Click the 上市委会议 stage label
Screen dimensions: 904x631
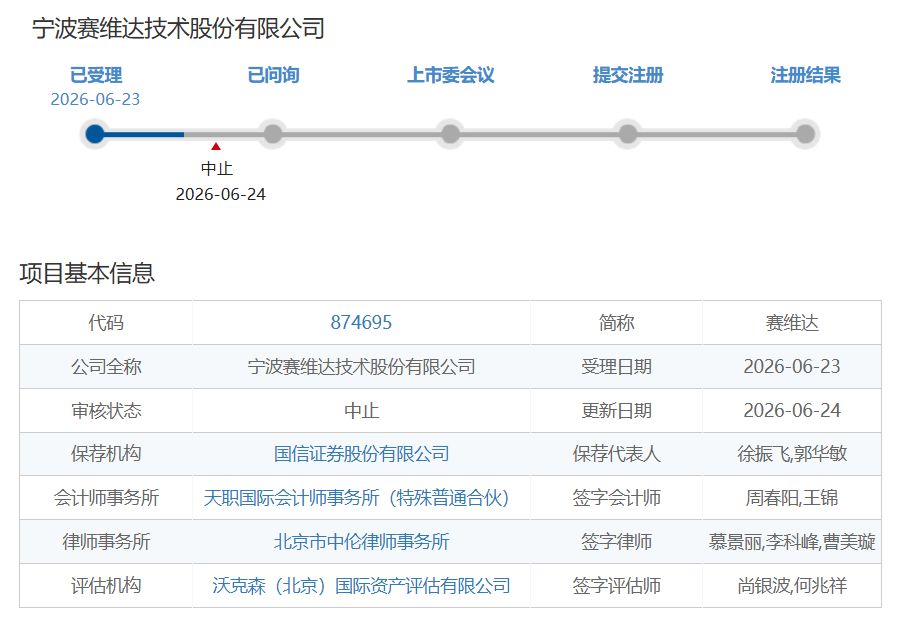click(x=451, y=75)
